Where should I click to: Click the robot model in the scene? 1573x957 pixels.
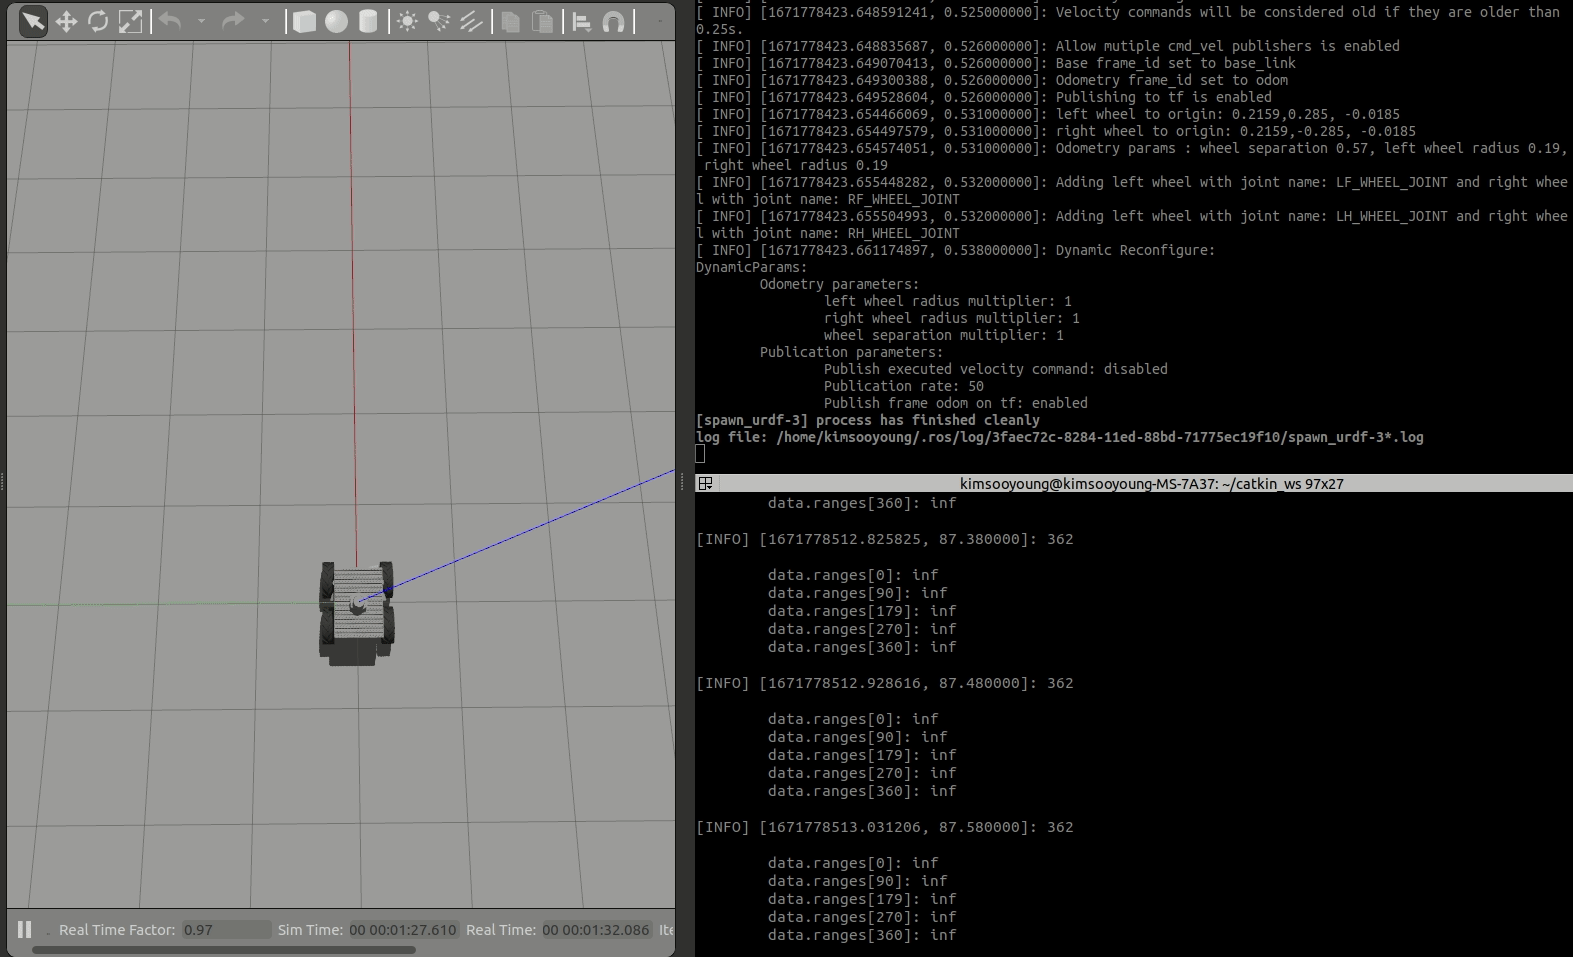pyautogui.click(x=356, y=612)
